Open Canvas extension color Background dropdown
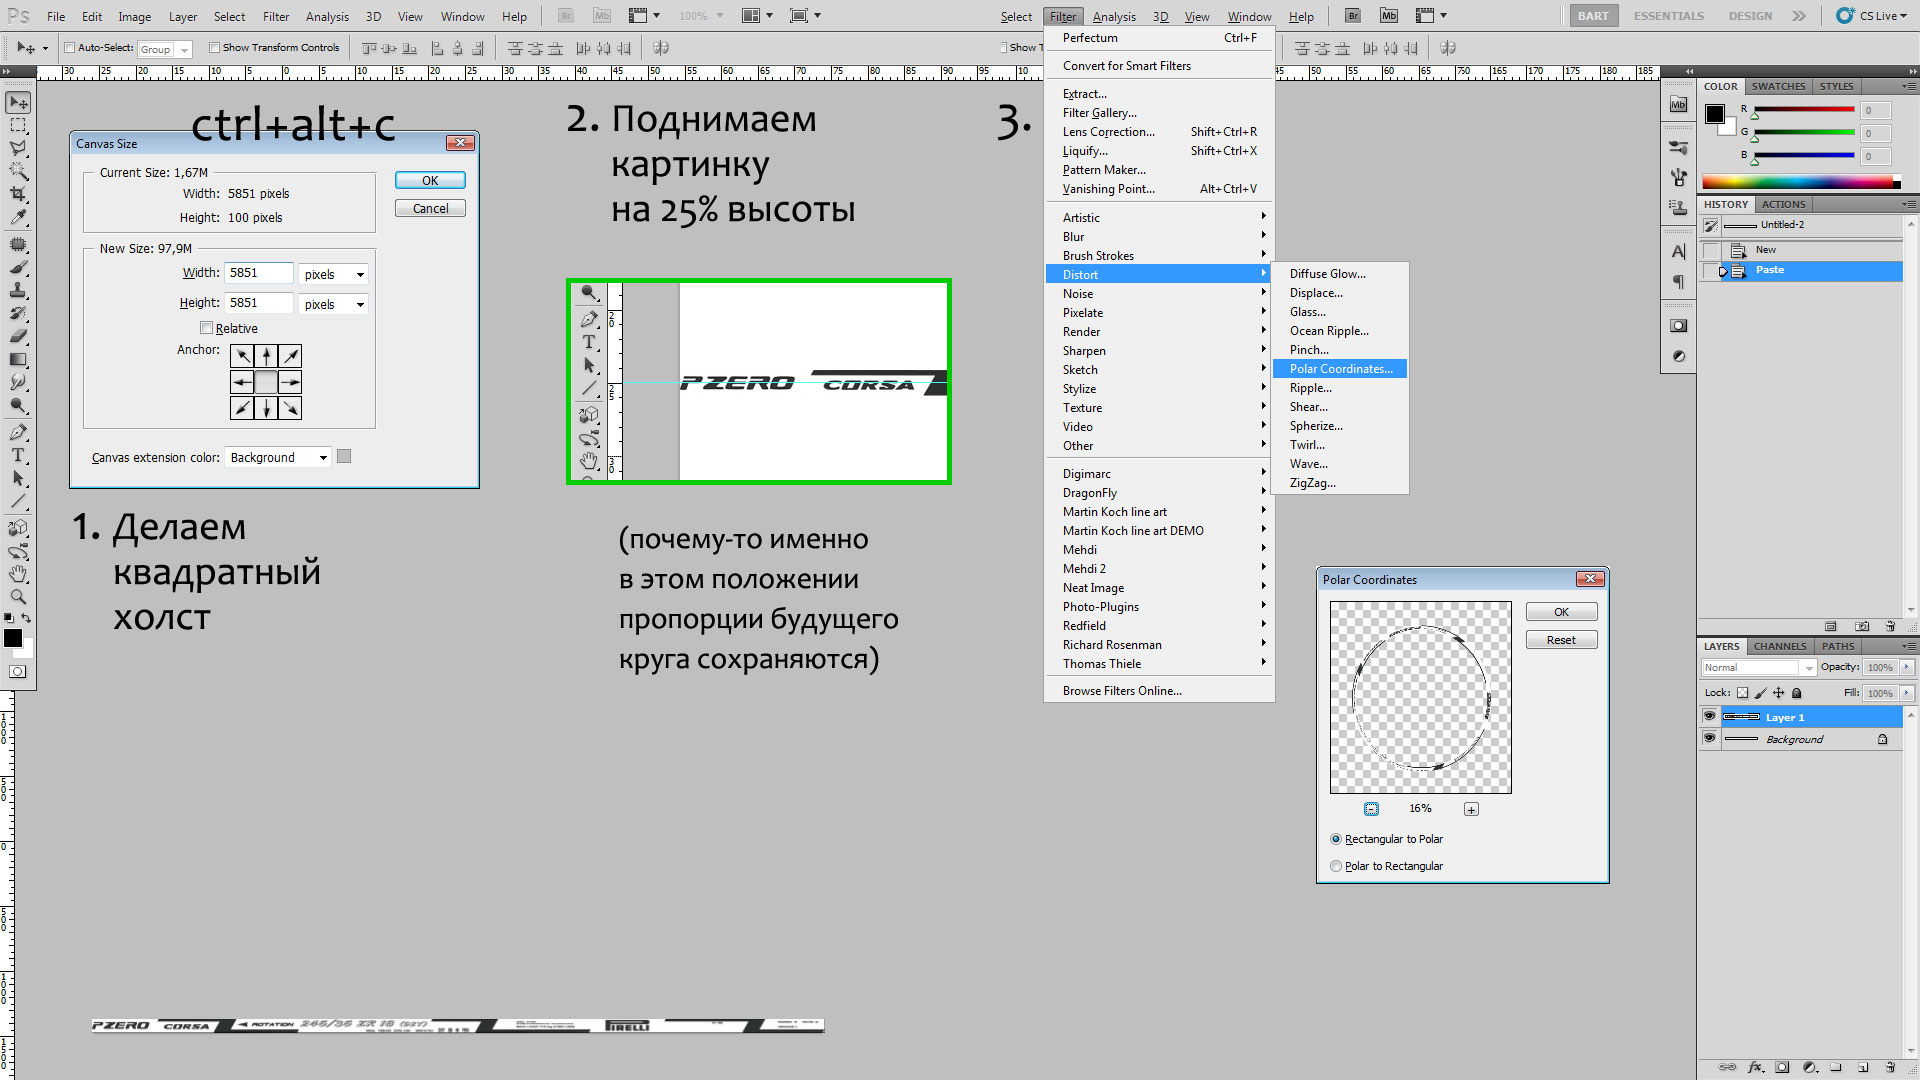The height and width of the screenshot is (1080, 1920). pos(278,457)
